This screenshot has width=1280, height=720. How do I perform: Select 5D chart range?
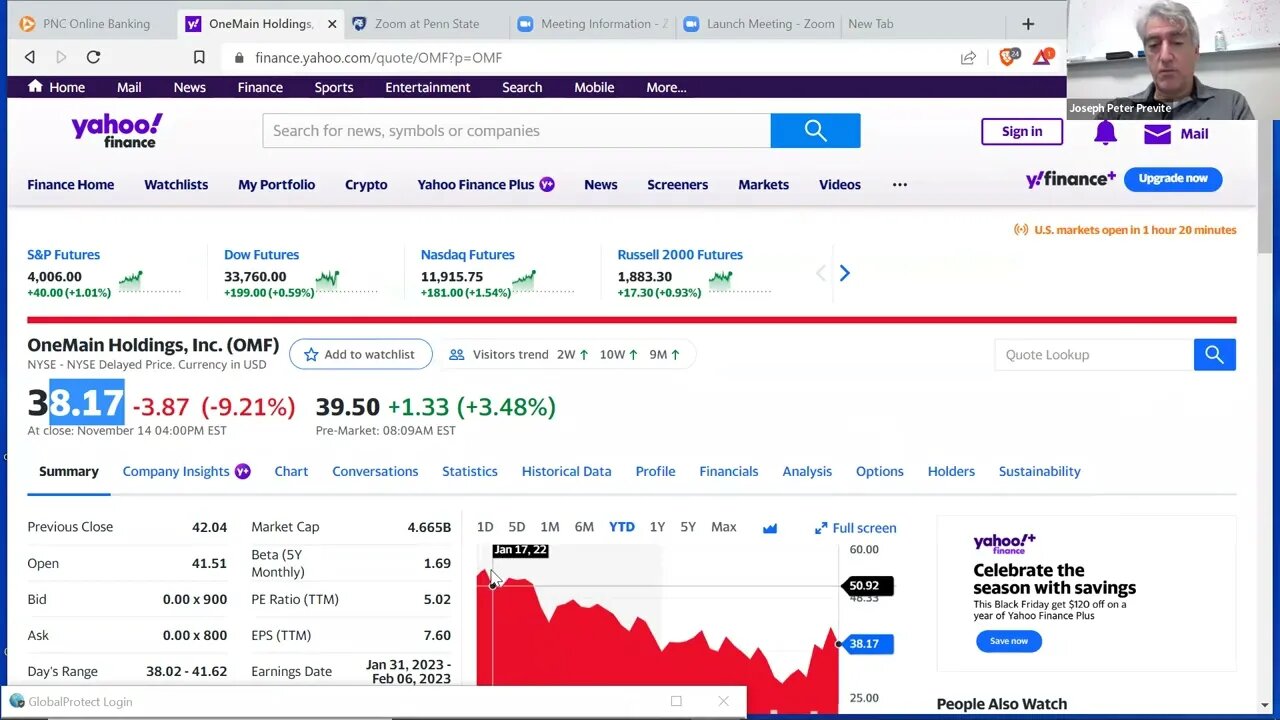[516, 527]
